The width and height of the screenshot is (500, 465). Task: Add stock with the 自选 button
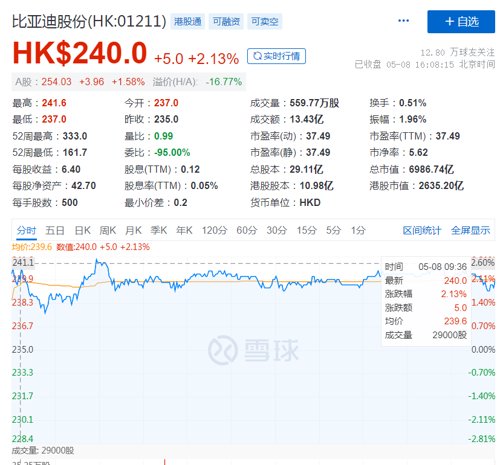461,22
